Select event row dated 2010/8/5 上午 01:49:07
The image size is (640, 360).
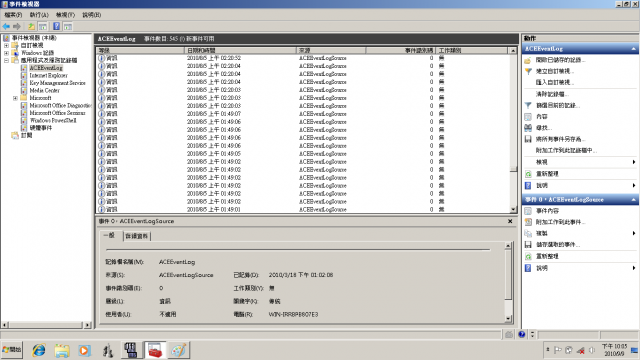(303, 114)
